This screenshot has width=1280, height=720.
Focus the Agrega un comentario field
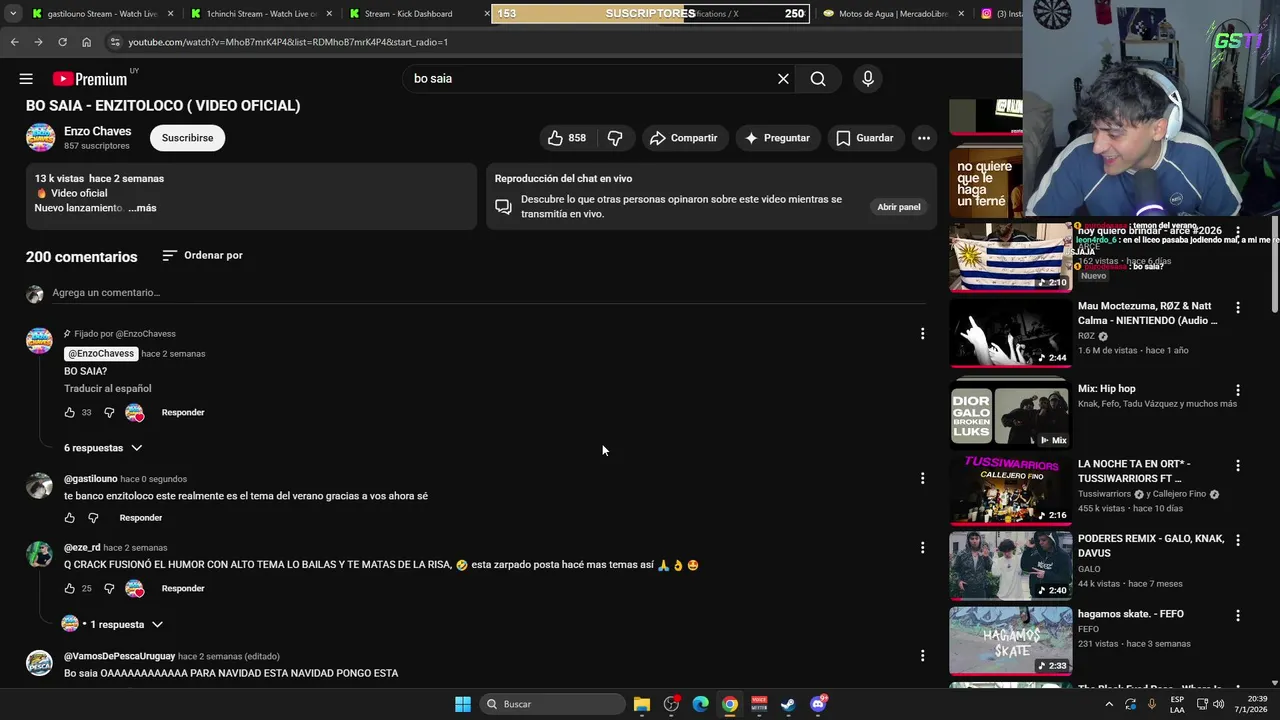(488, 293)
